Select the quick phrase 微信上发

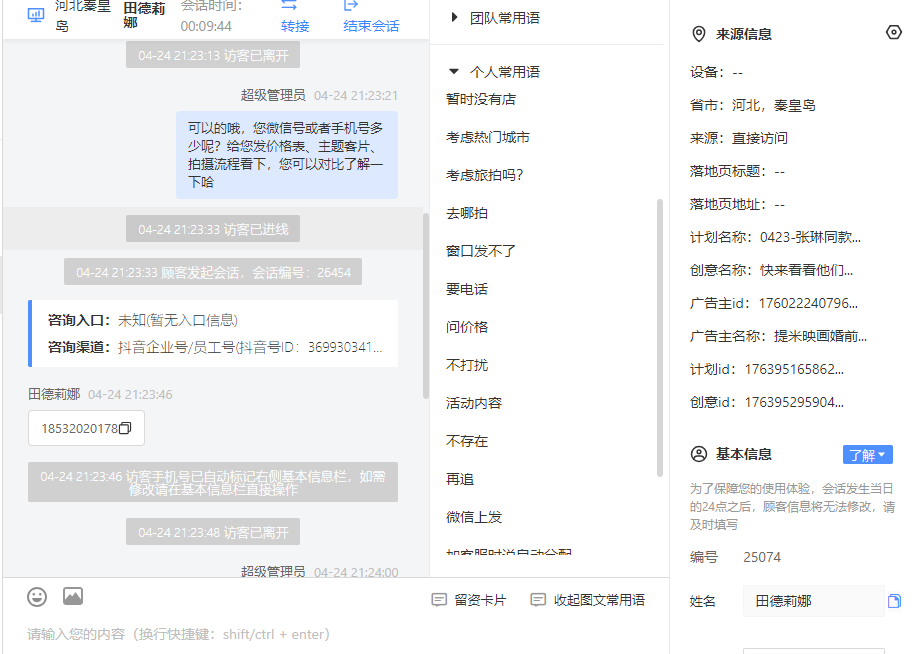[474, 518]
